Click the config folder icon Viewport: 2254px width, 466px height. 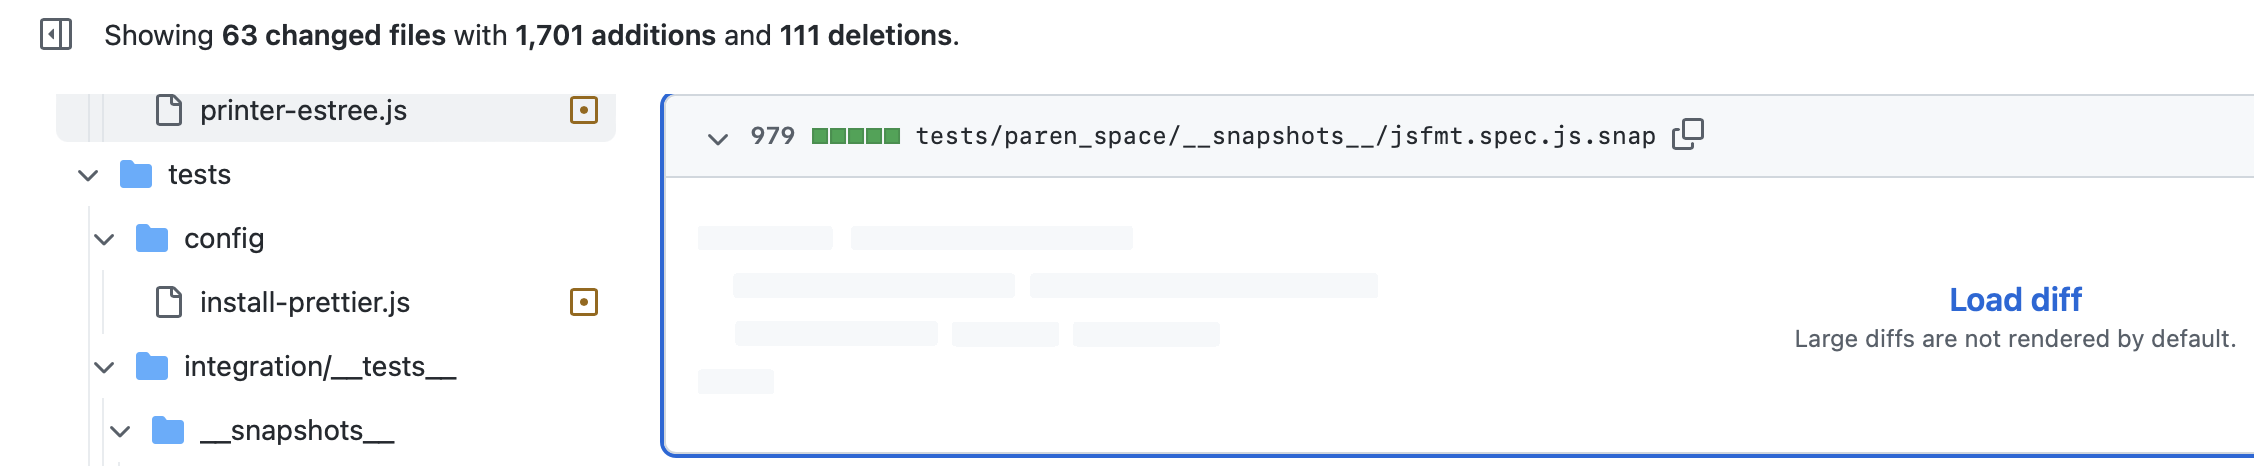[152, 239]
